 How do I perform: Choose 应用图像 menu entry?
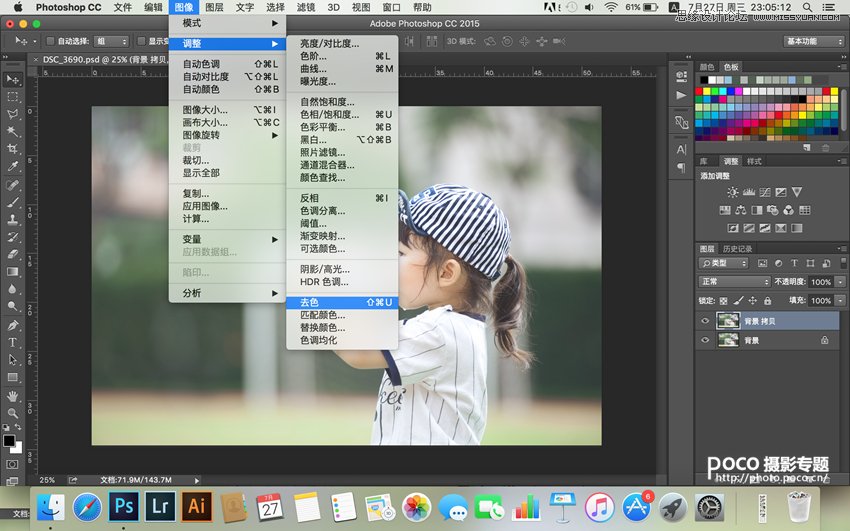pyautogui.click(x=227, y=206)
